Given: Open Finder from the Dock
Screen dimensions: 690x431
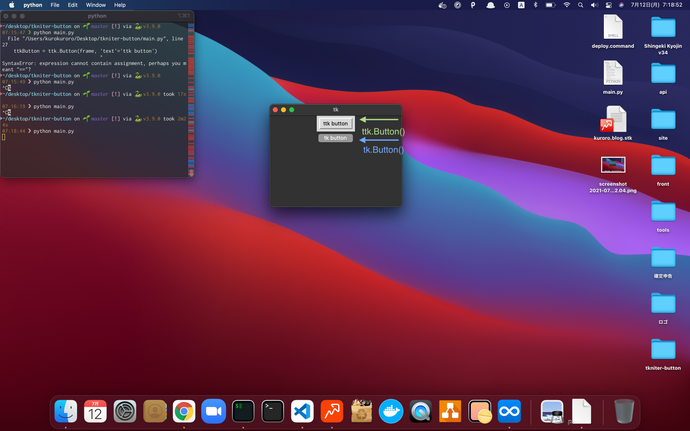Looking at the screenshot, I should [x=66, y=411].
